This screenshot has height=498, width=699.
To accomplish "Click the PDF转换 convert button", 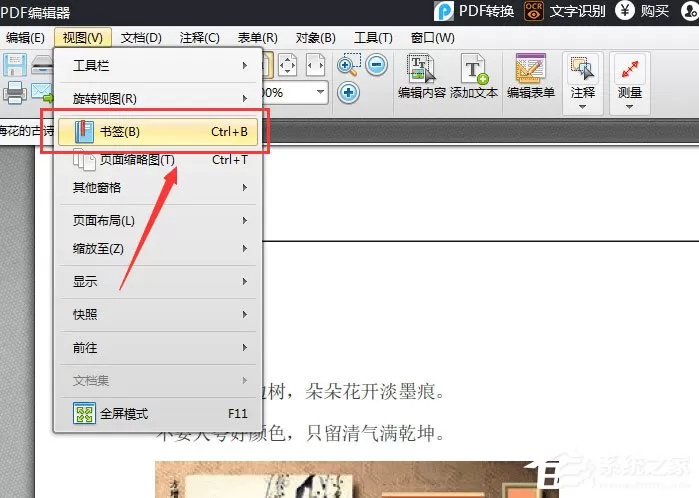I will click(x=474, y=11).
